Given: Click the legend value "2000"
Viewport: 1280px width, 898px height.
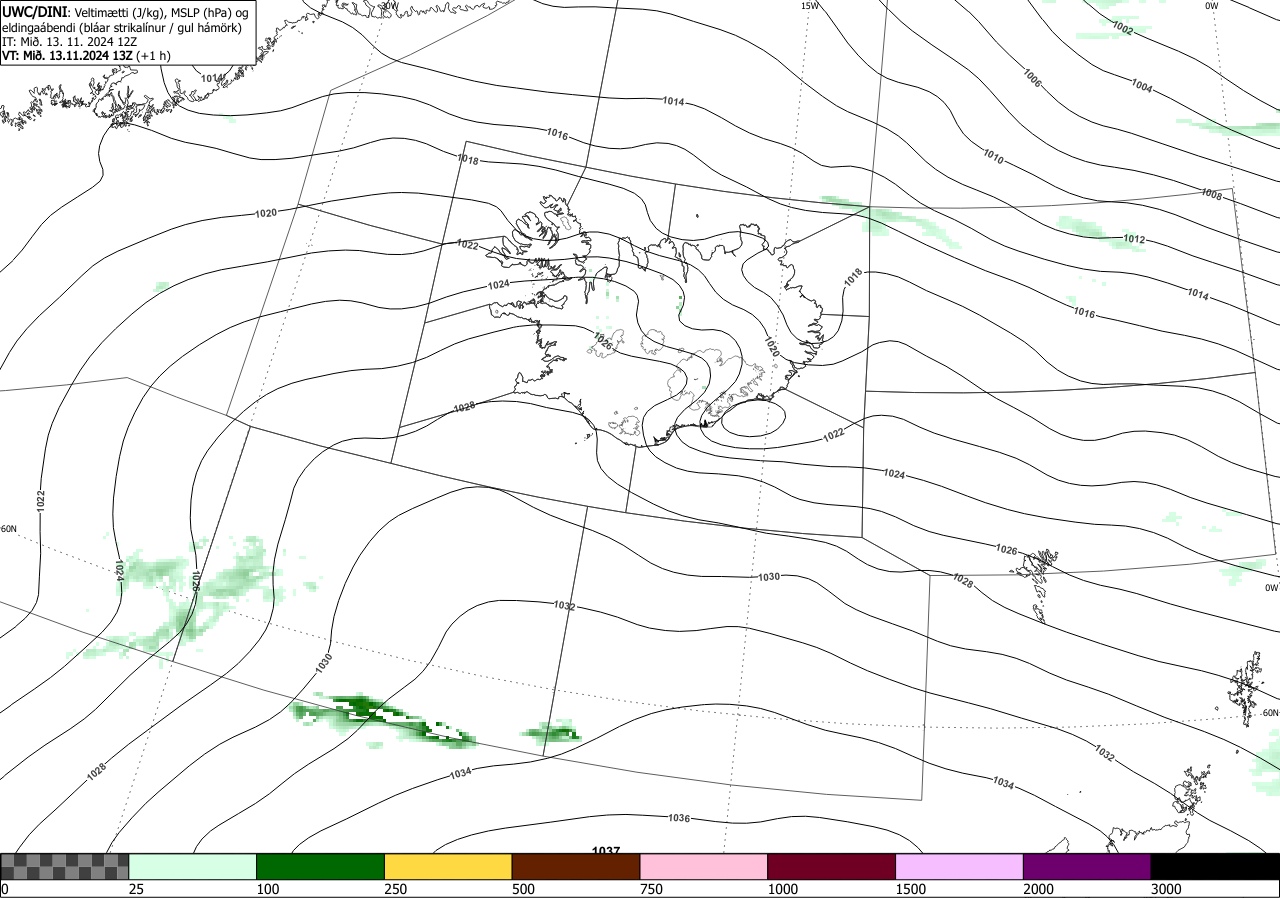Looking at the screenshot, I should click(1038, 889).
